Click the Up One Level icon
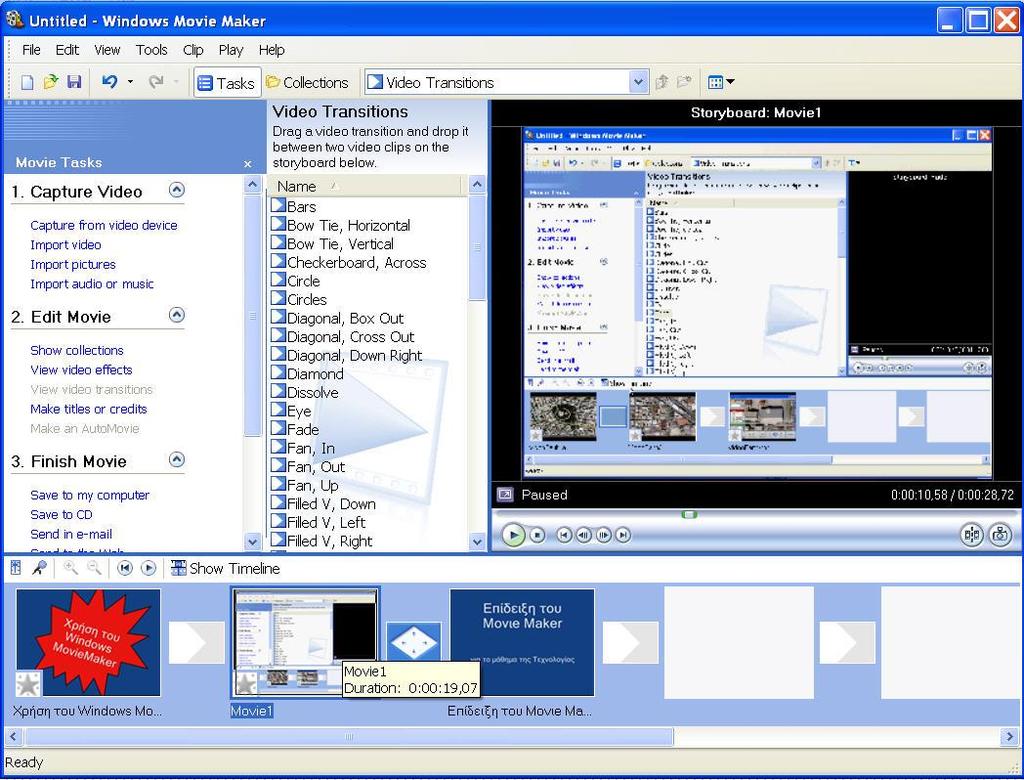Screen dimensions: 1024x780 [662, 82]
